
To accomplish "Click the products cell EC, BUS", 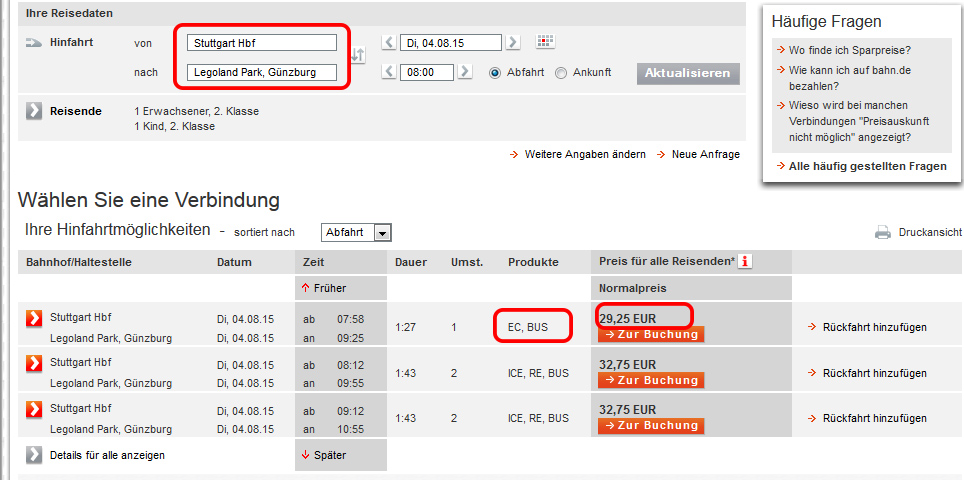I will (527, 328).
